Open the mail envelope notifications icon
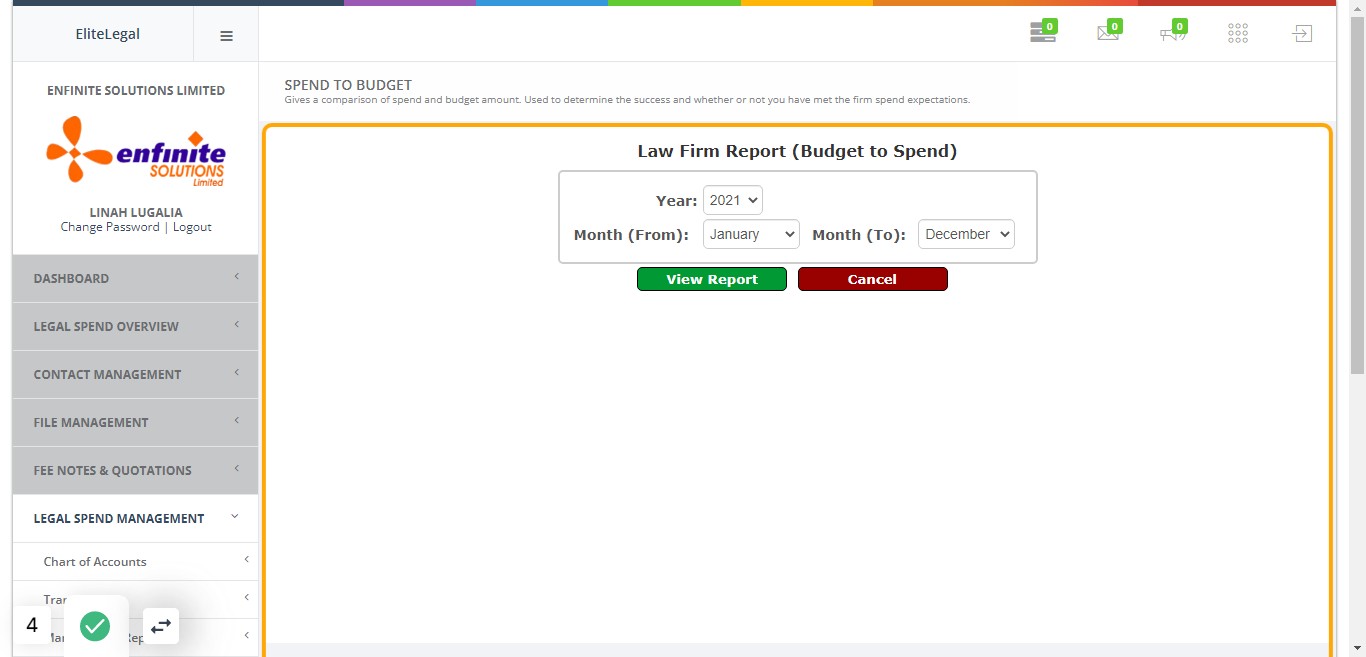 pos(1108,33)
